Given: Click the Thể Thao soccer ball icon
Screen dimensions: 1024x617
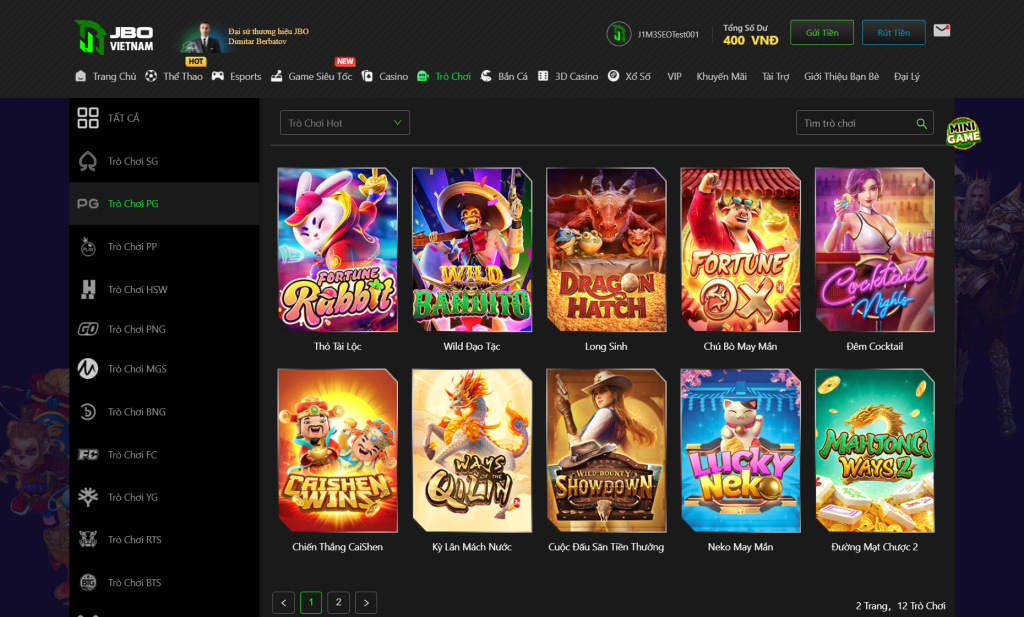Looking at the screenshot, I should click(x=151, y=76).
